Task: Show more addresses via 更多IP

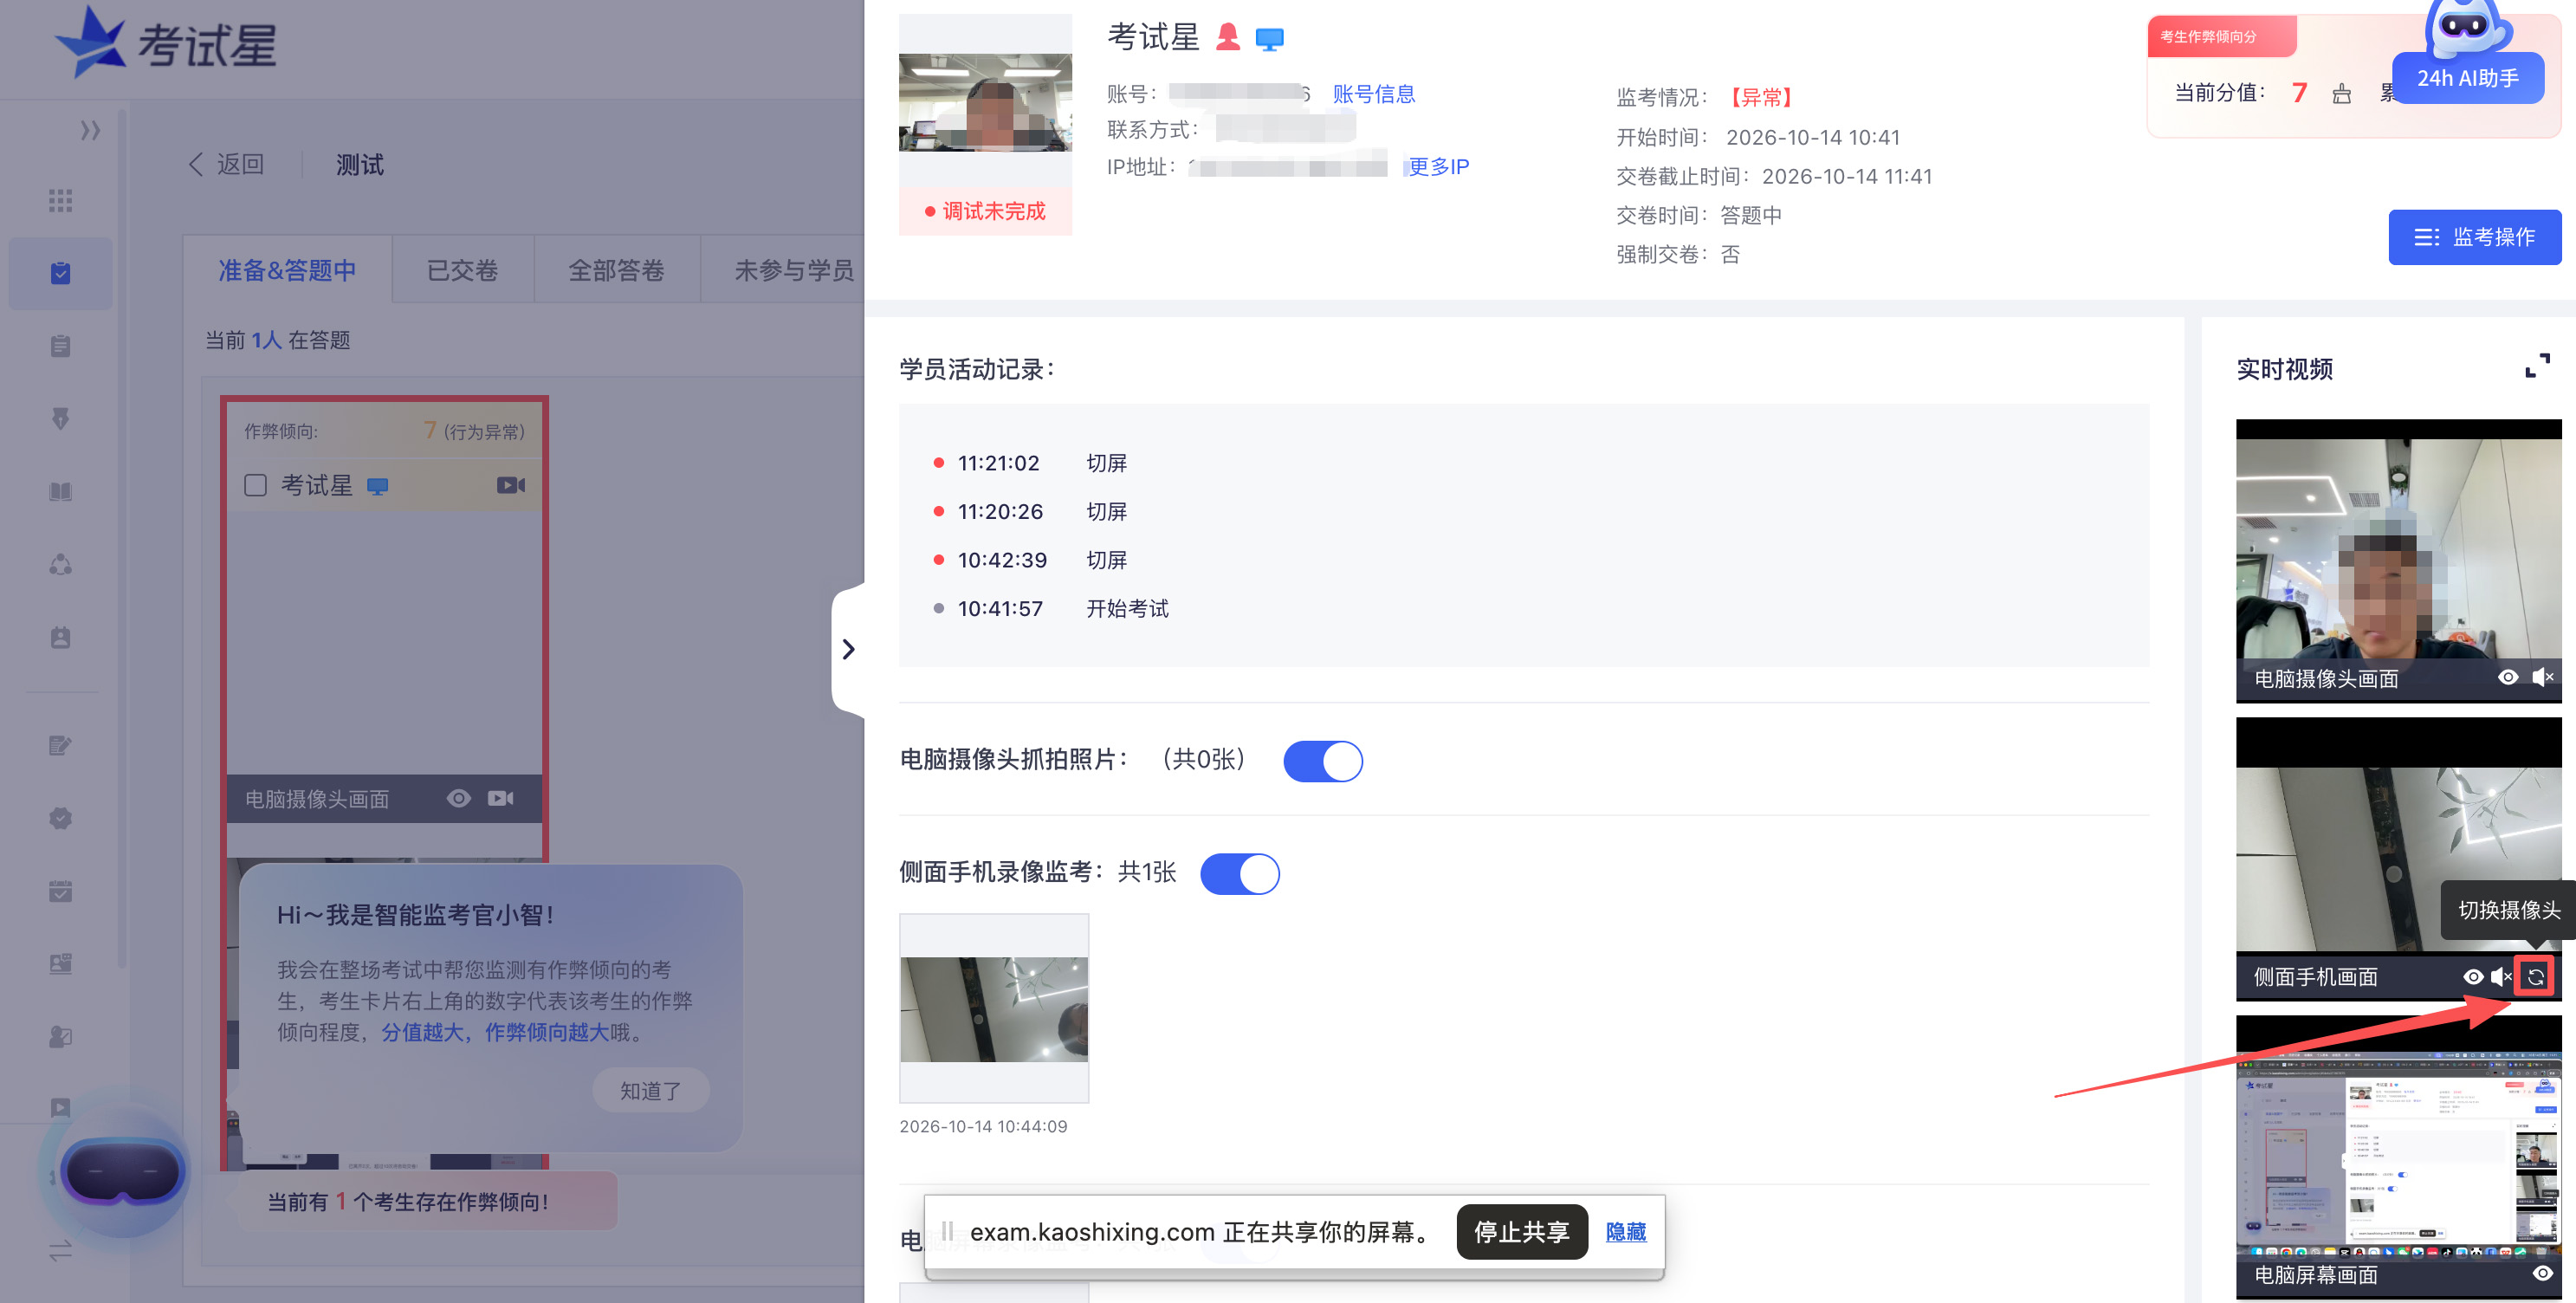Action: pyautogui.click(x=1438, y=167)
